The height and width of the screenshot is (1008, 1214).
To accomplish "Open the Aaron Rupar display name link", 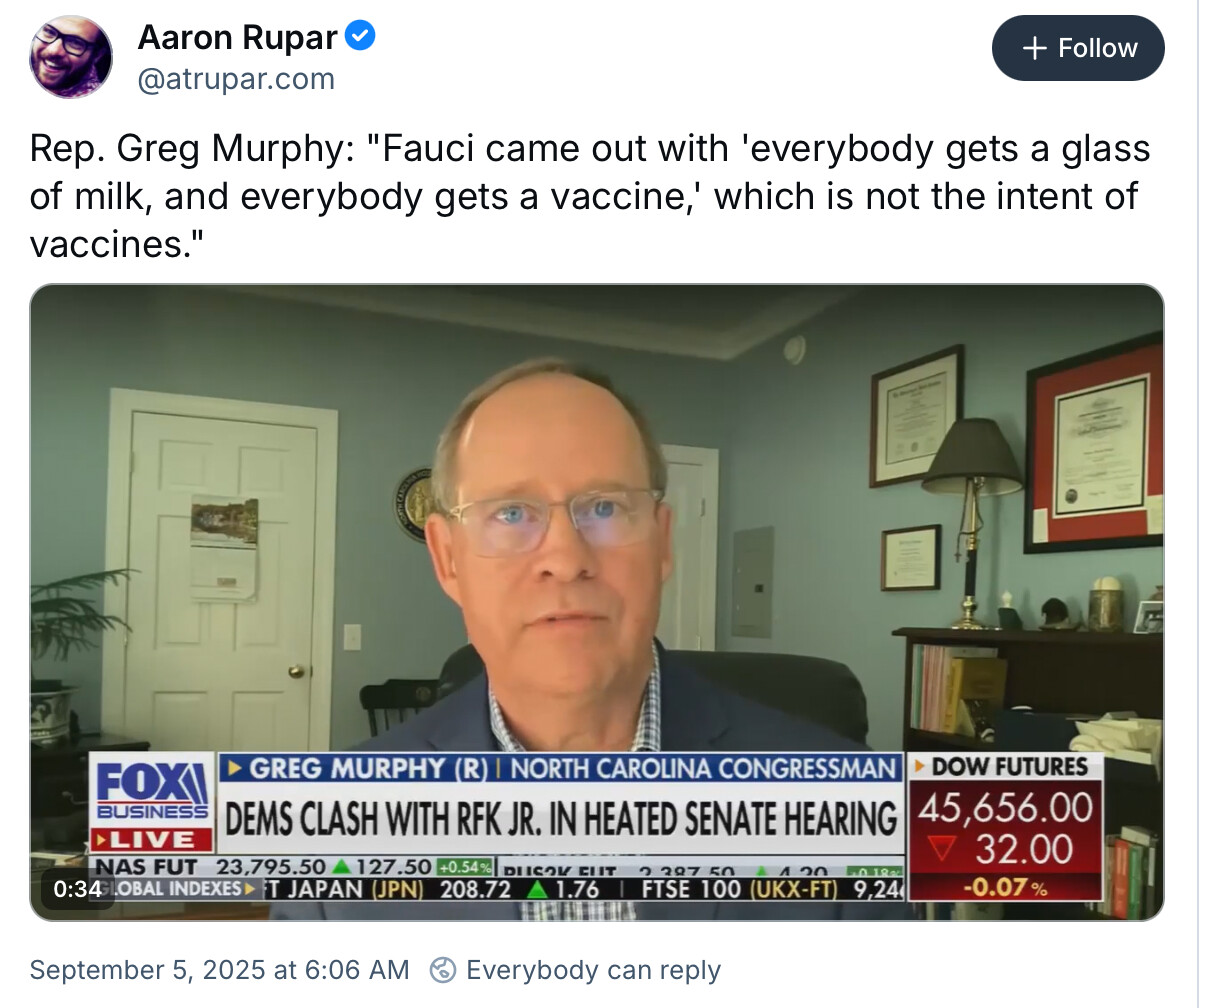I will [x=237, y=37].
